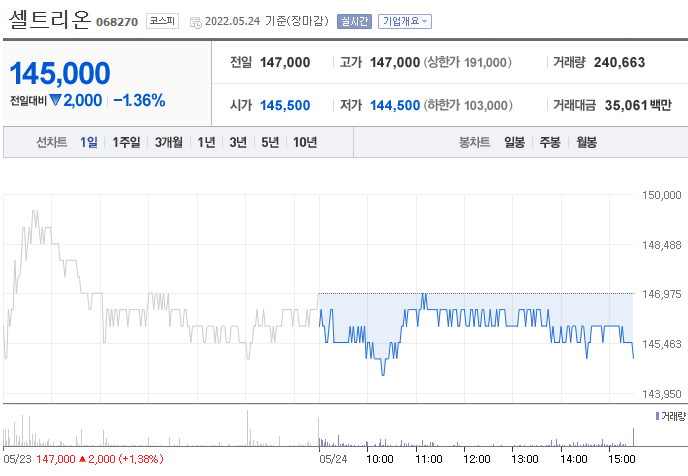Click the 코스피 market badge

162,21
